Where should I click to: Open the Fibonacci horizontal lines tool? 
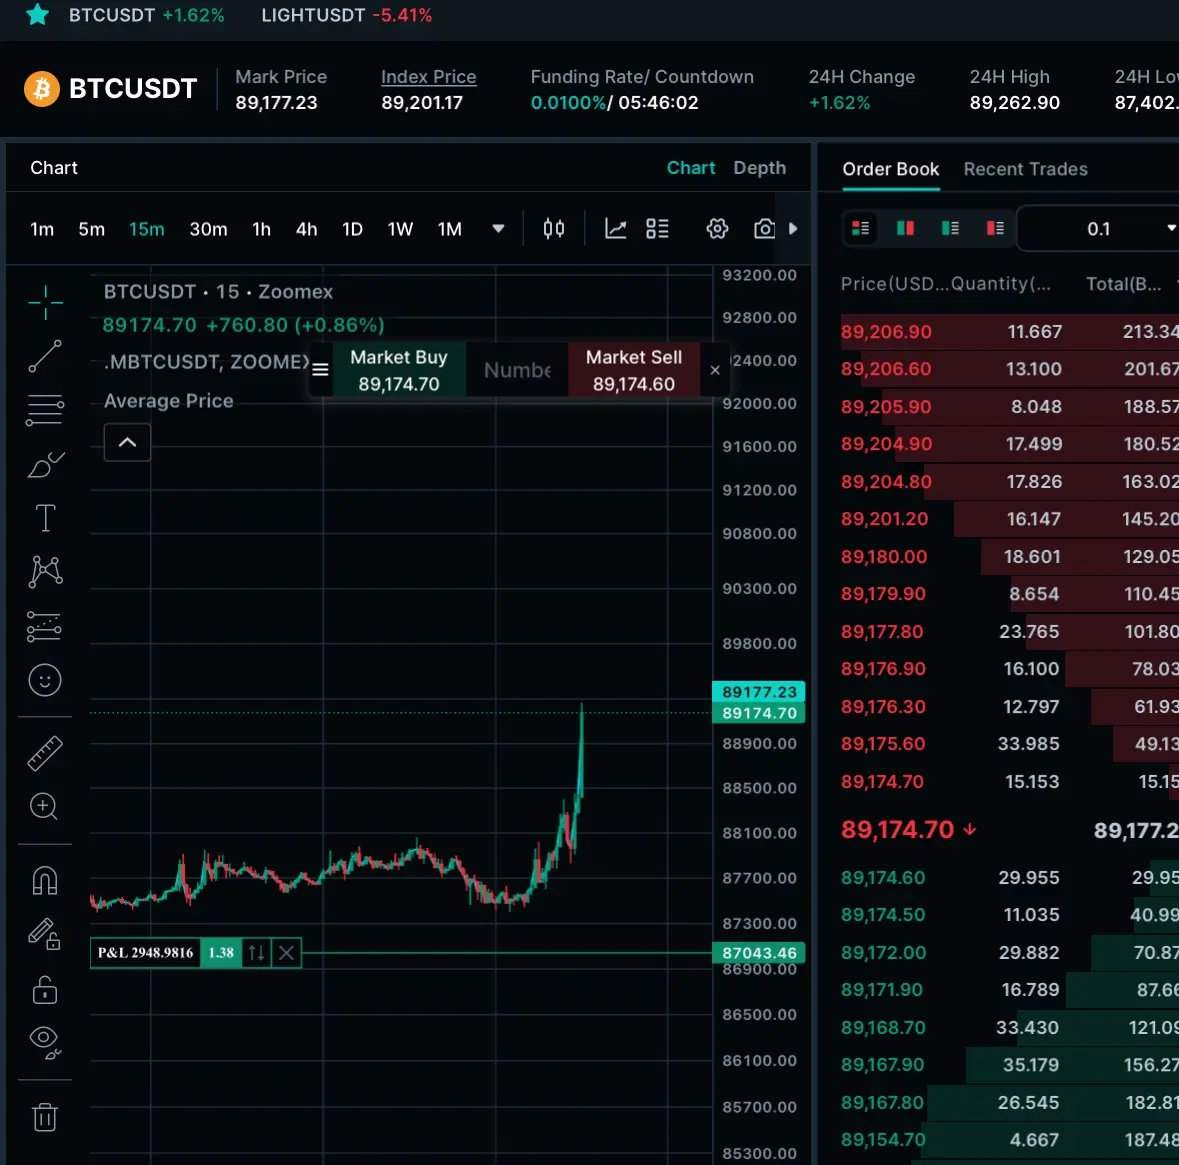45,410
